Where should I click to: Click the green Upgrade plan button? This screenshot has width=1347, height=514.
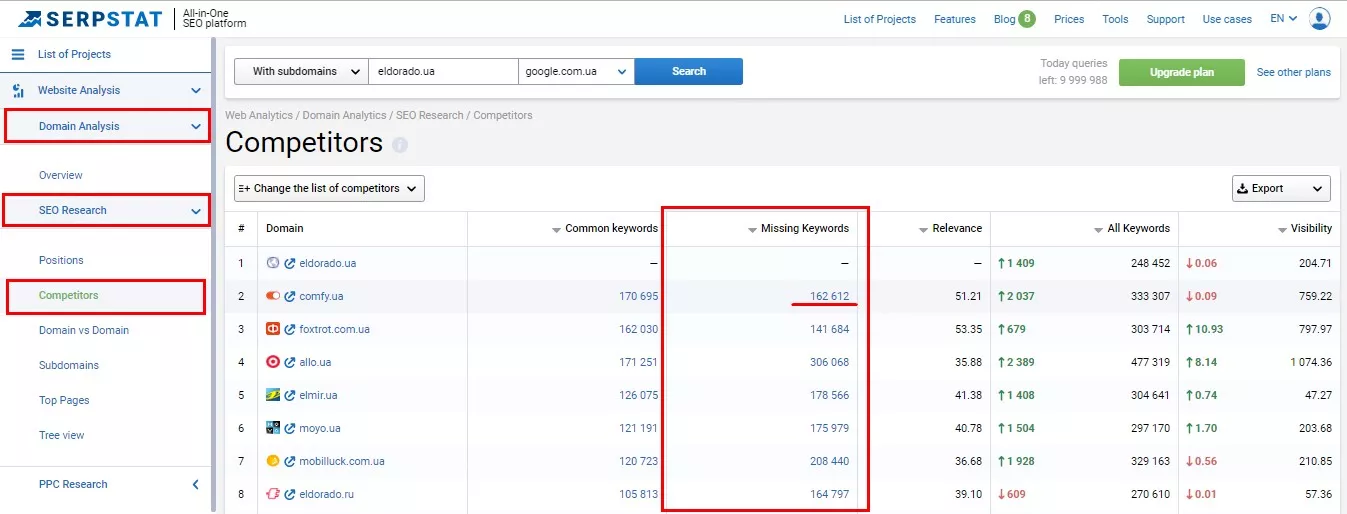1182,72
